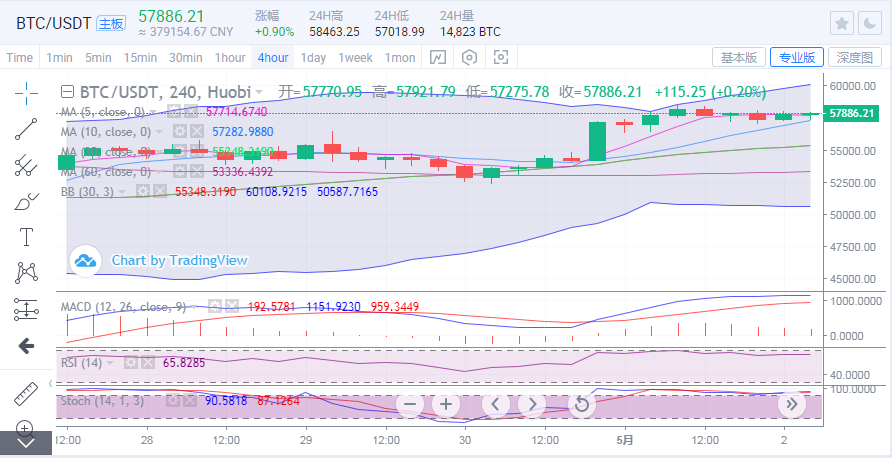The image size is (892, 458).
Task: Click the 主板 badge next to BTC/USDT
Action: pyautogui.click(x=110, y=23)
